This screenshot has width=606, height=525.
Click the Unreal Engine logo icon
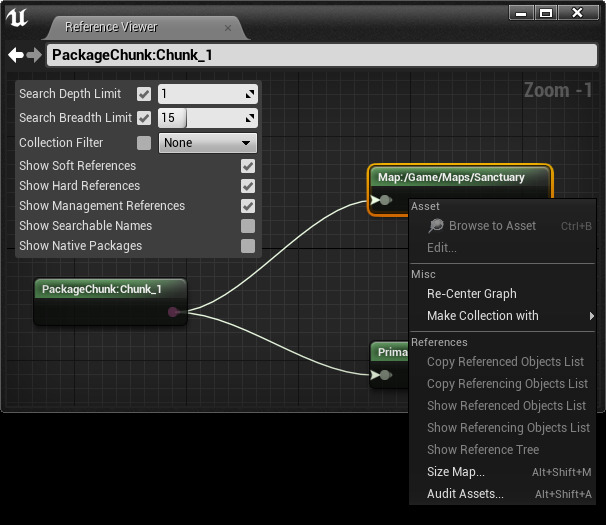(x=18, y=18)
